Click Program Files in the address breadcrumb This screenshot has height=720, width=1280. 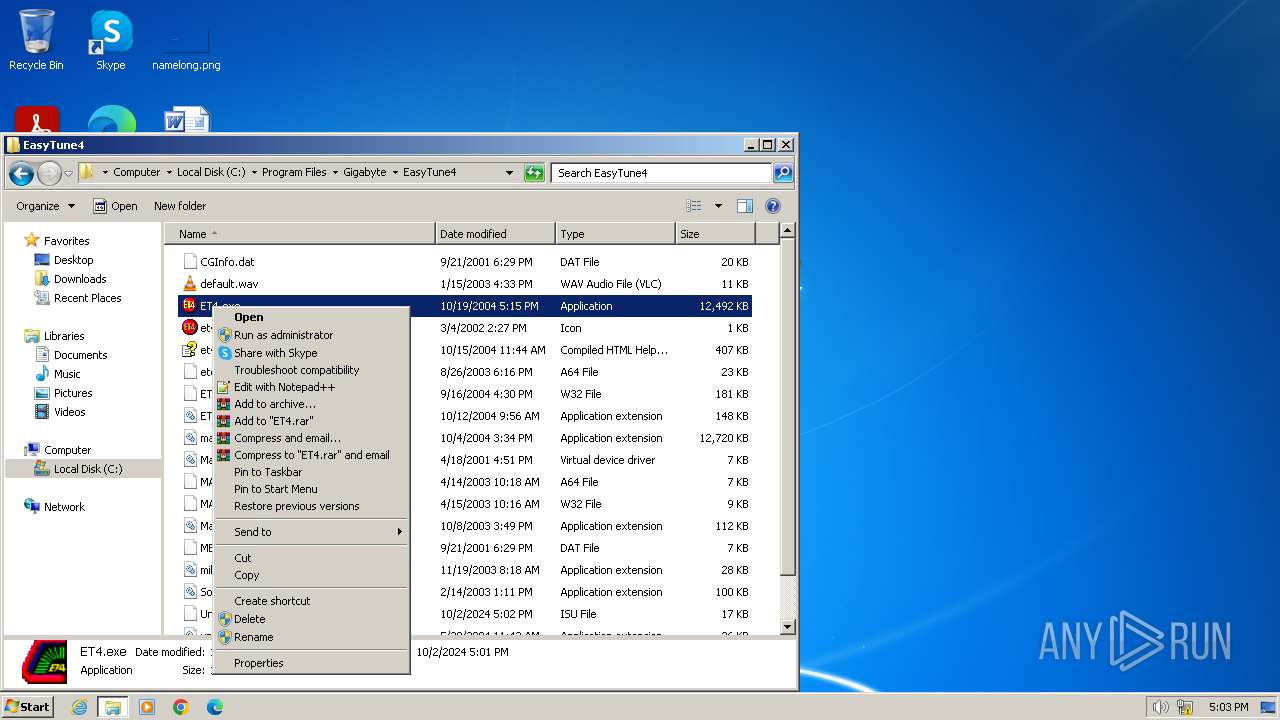[294, 172]
